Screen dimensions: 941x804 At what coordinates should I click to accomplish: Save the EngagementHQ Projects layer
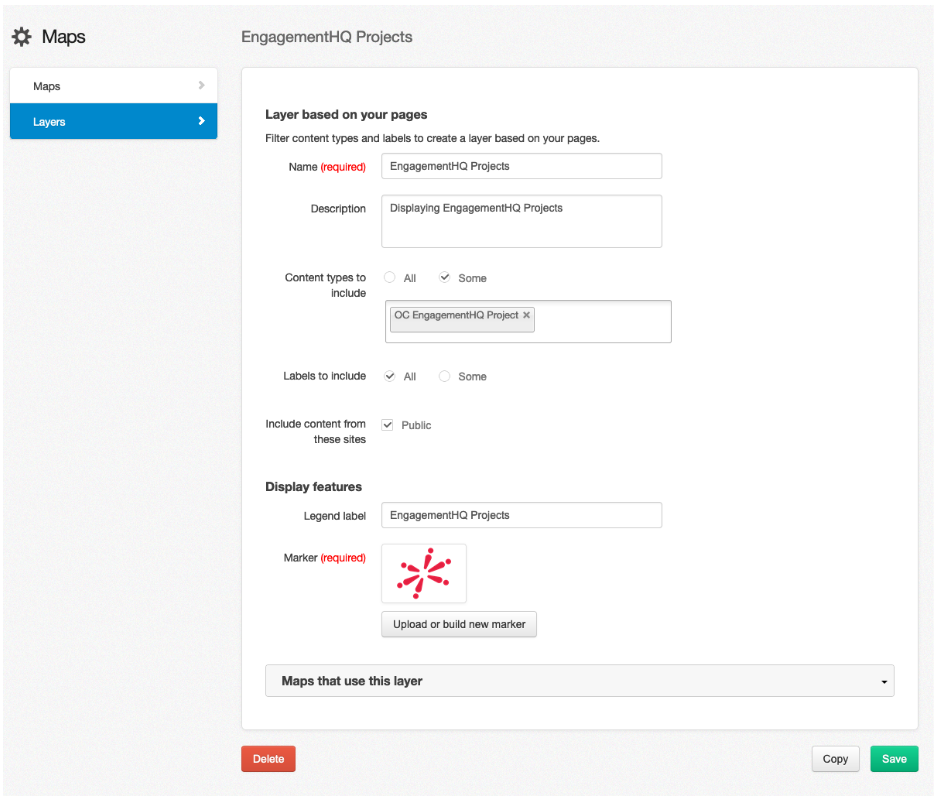point(893,758)
